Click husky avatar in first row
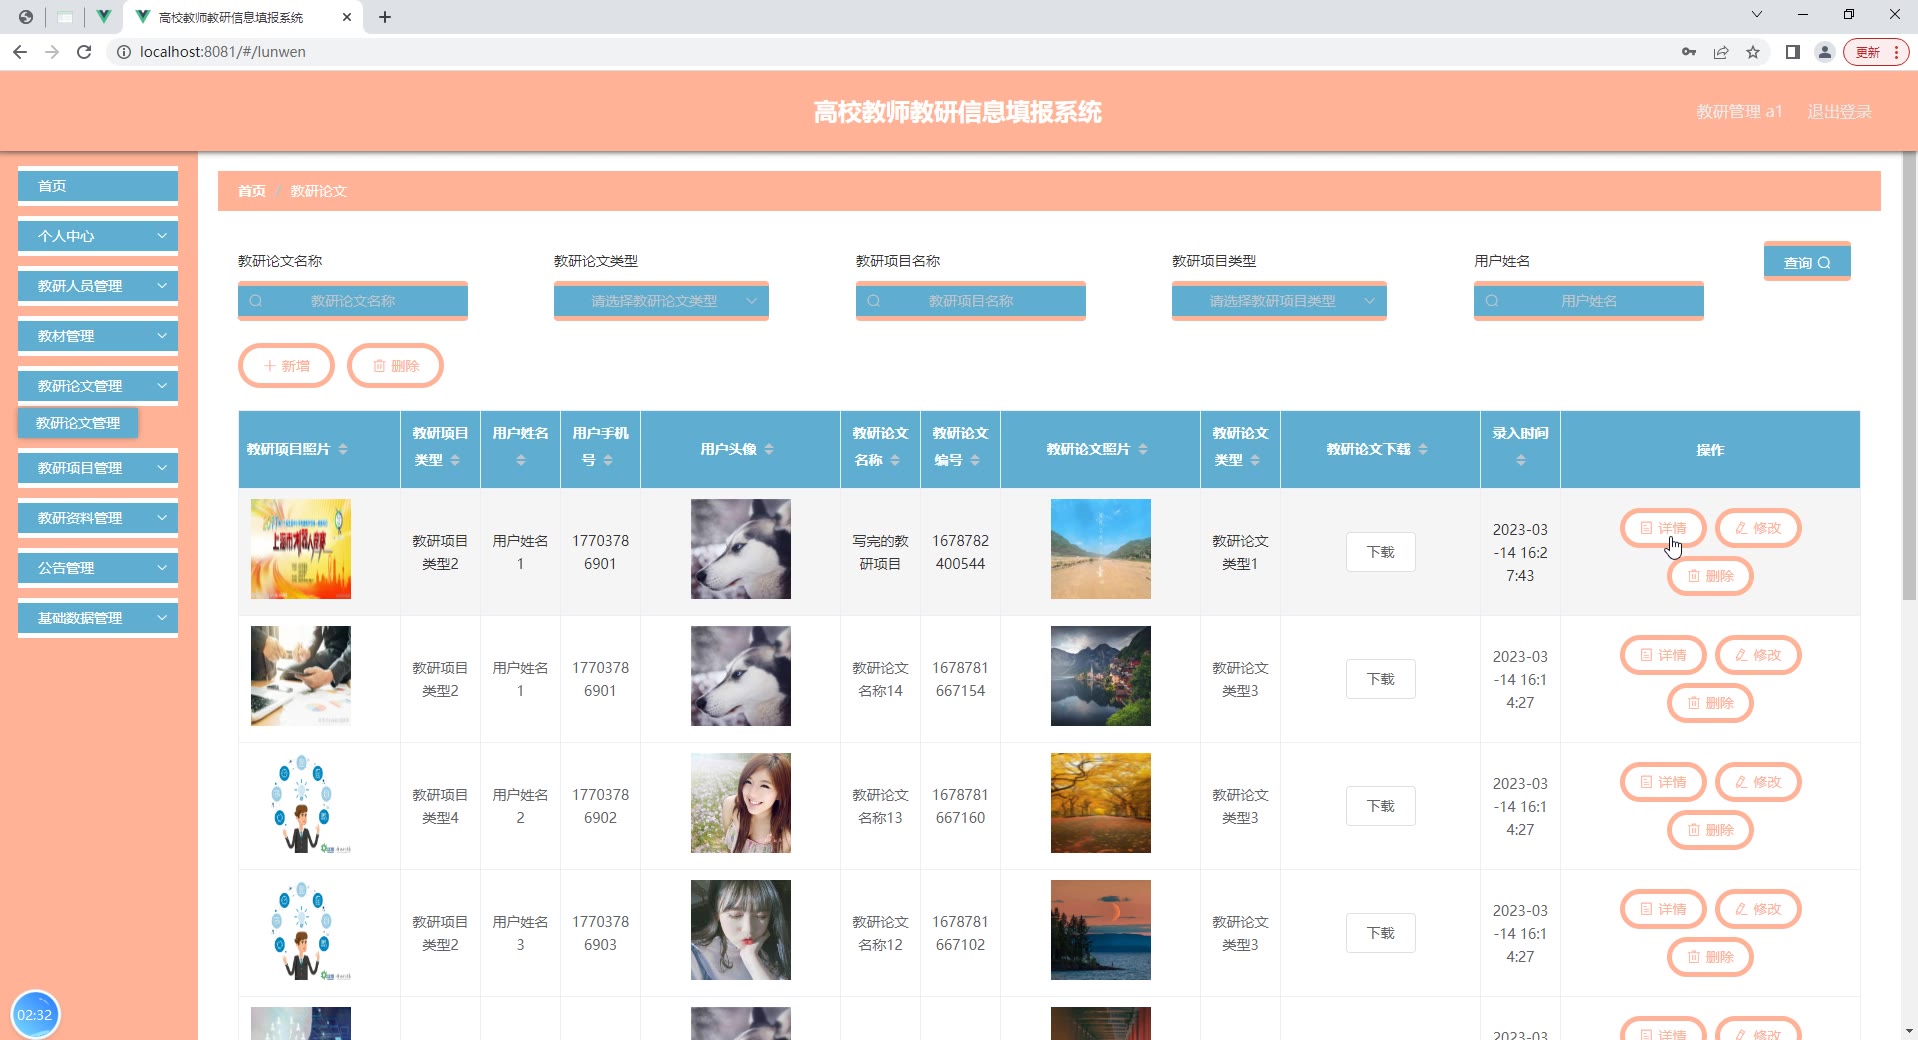This screenshot has width=1918, height=1040. pyautogui.click(x=741, y=549)
